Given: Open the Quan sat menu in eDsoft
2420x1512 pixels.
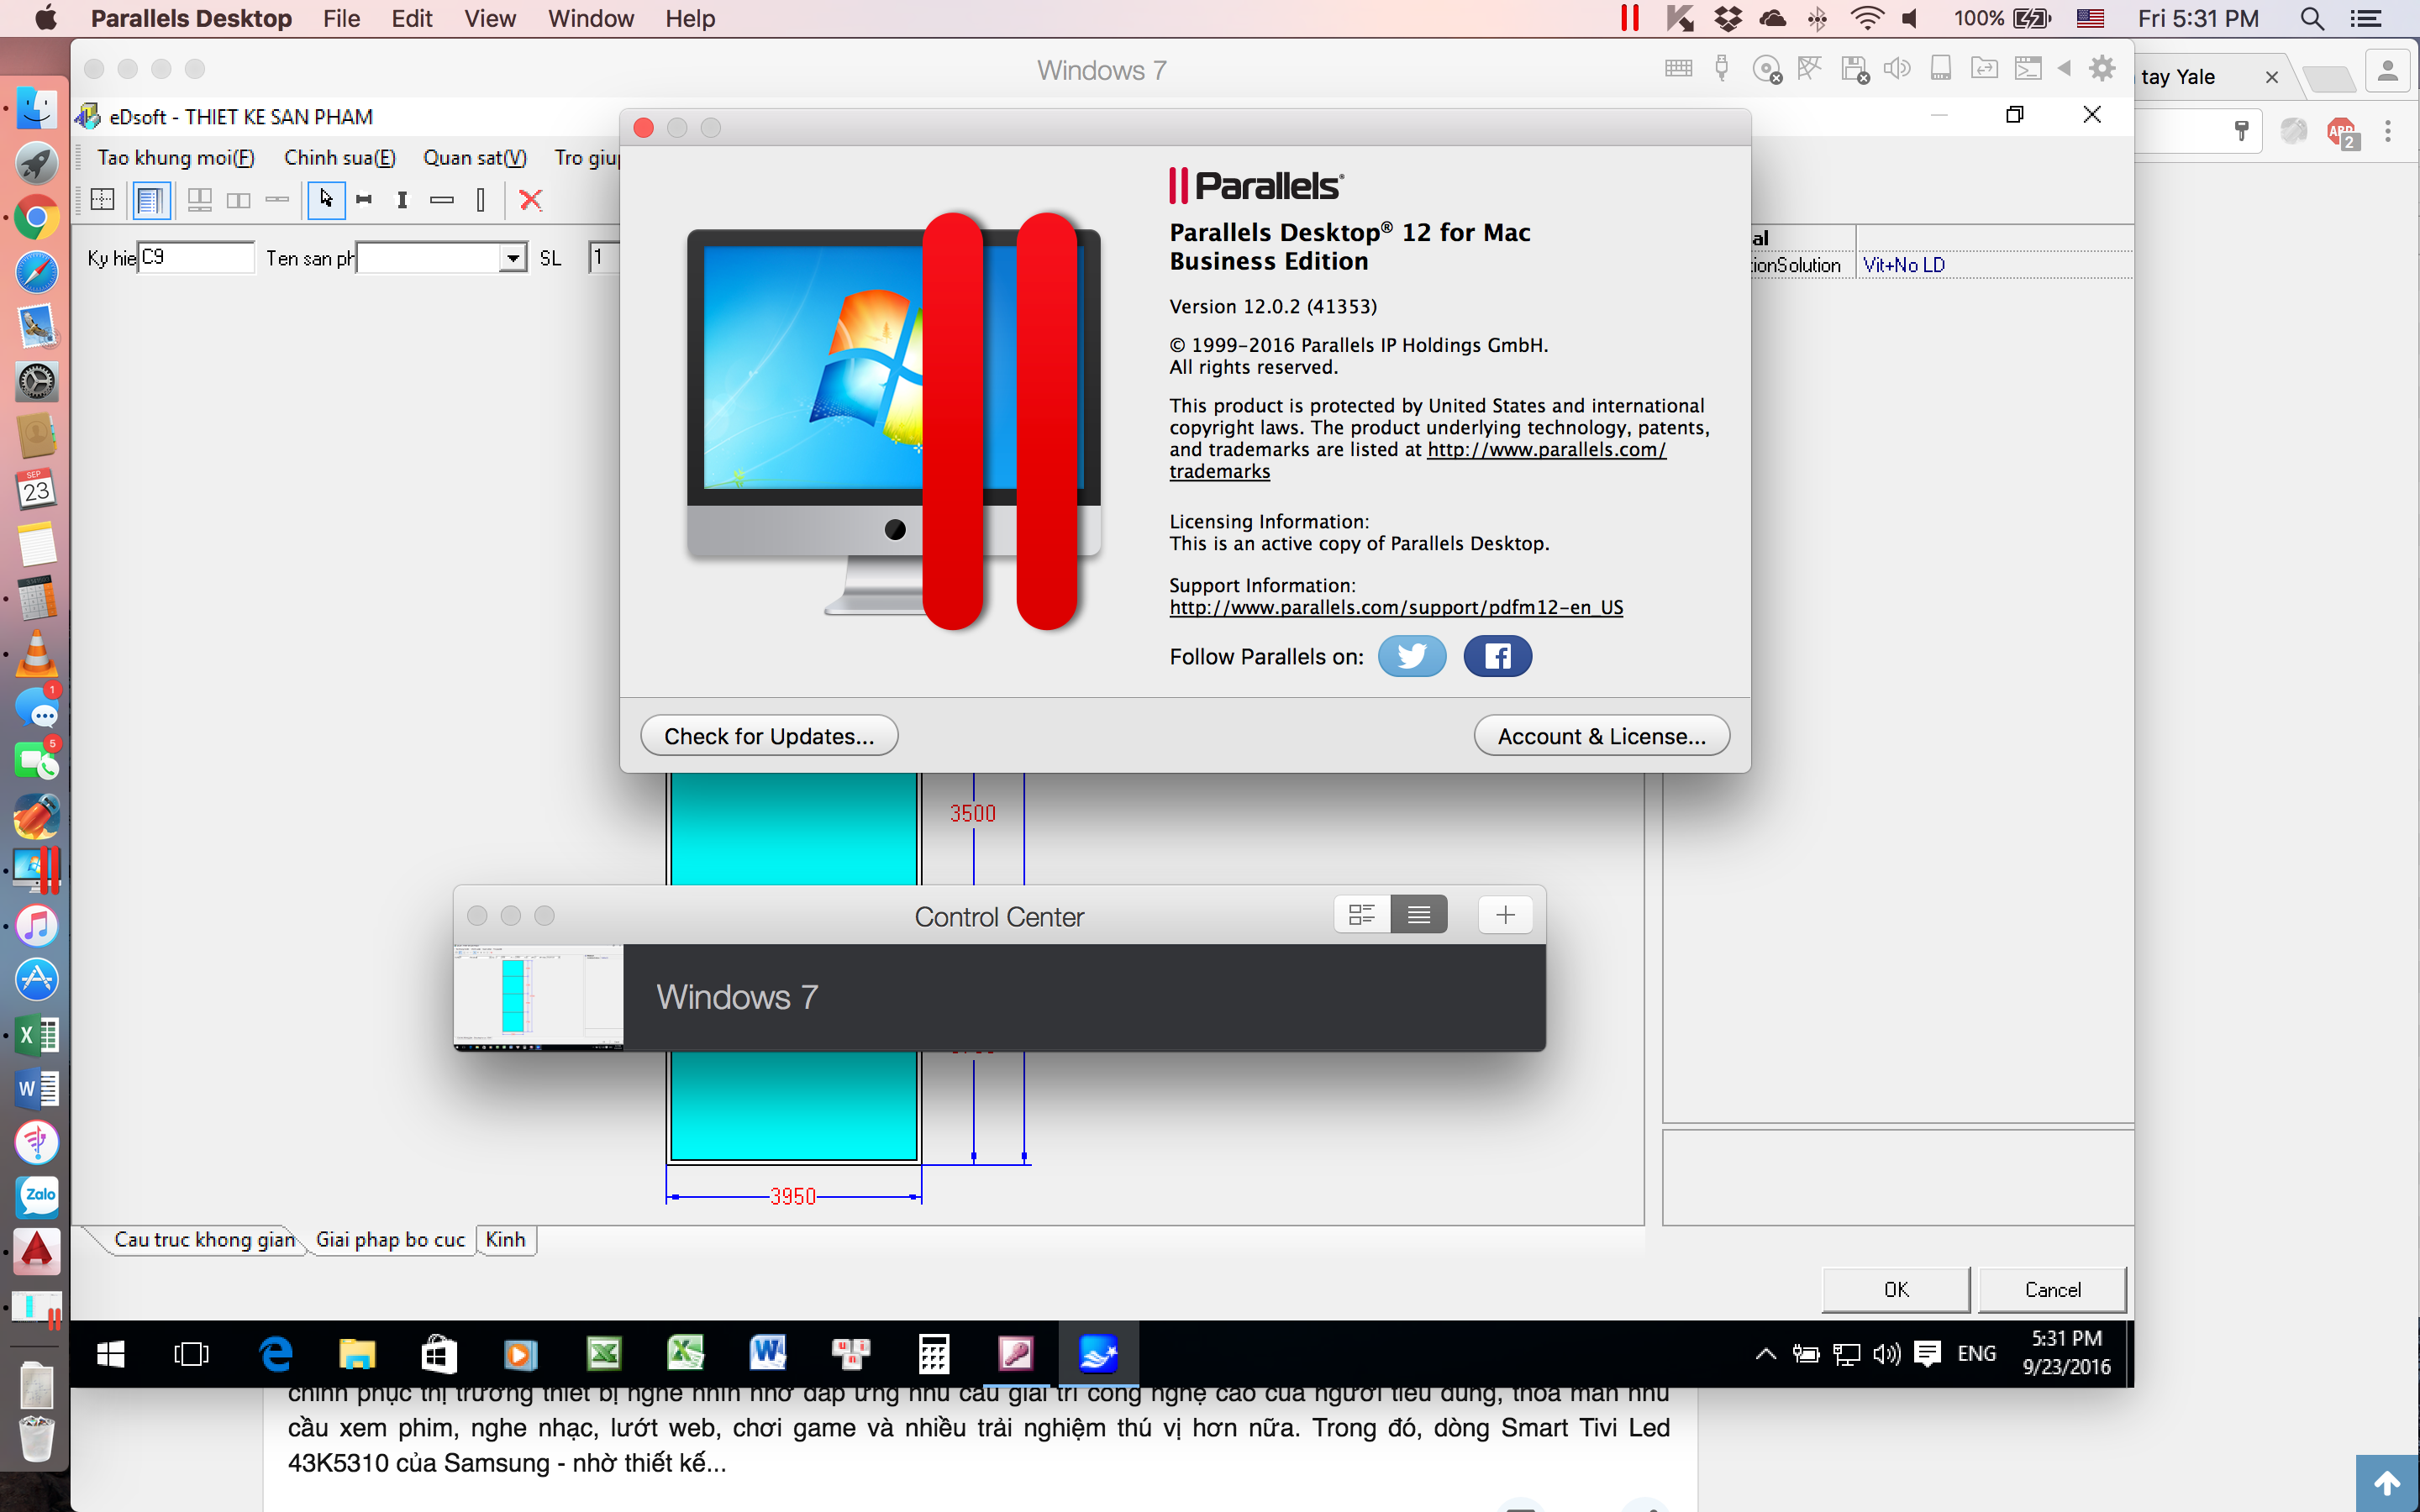Looking at the screenshot, I should click(474, 157).
